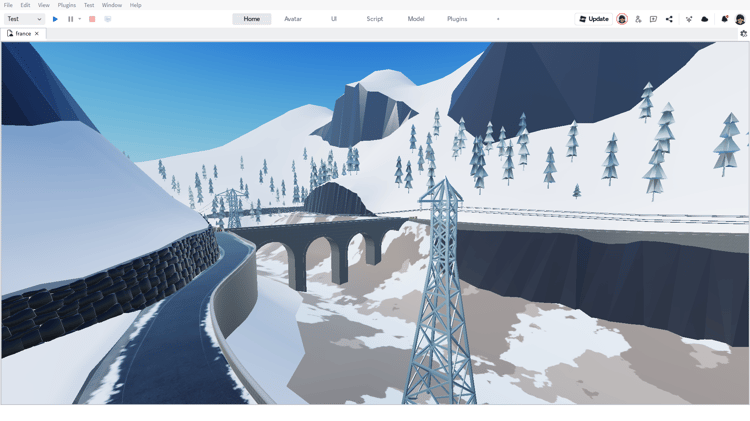The image size is (750, 421).
Task: Open the File menu
Action: point(8,5)
